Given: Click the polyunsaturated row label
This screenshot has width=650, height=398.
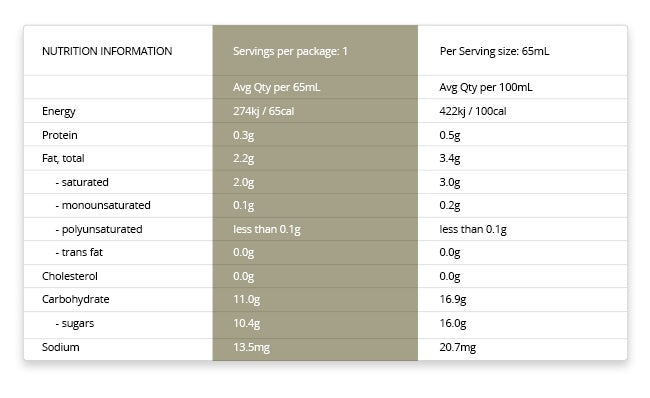Looking at the screenshot, I should (99, 230).
